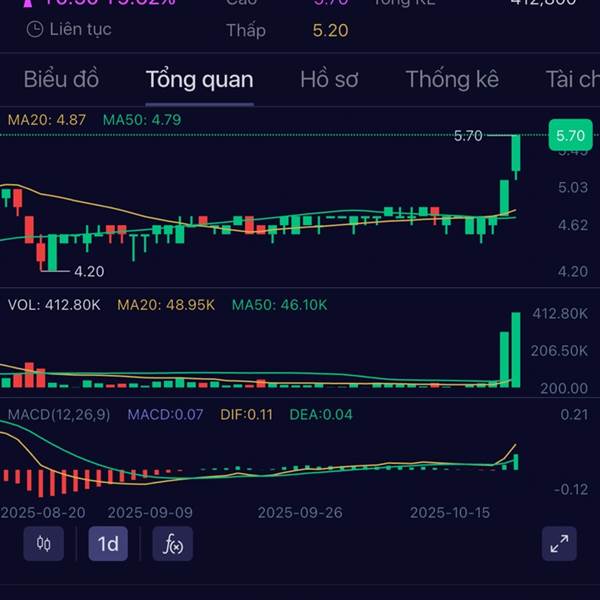
Task: Click the 5.03 price axis label
Action: (573, 188)
